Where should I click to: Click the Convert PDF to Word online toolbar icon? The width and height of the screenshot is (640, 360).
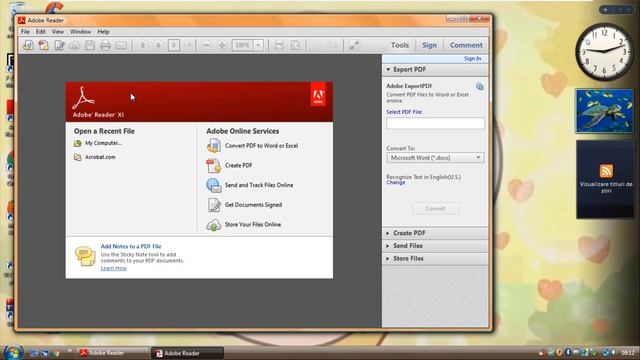click(x=28, y=45)
